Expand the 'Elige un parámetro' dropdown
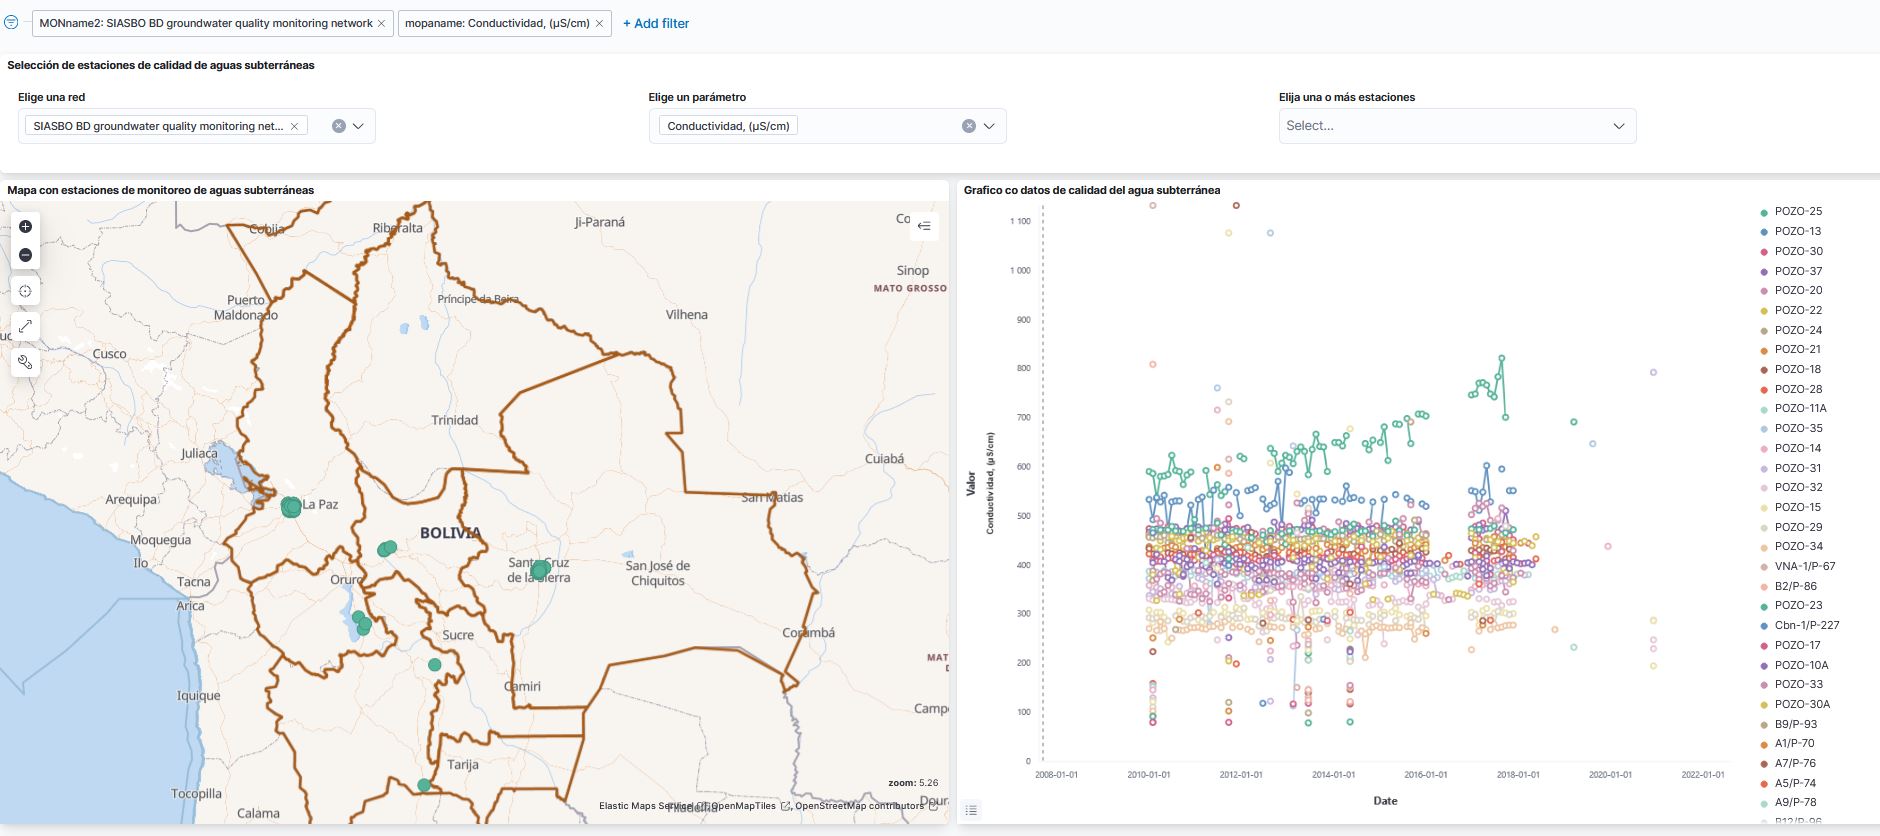The image size is (1880, 836). [x=989, y=126]
